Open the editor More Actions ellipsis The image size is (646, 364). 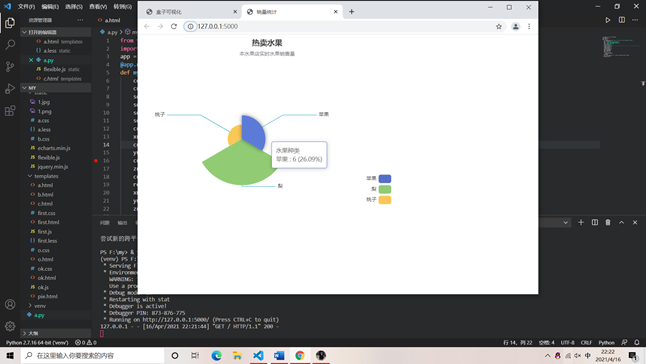click(x=635, y=20)
